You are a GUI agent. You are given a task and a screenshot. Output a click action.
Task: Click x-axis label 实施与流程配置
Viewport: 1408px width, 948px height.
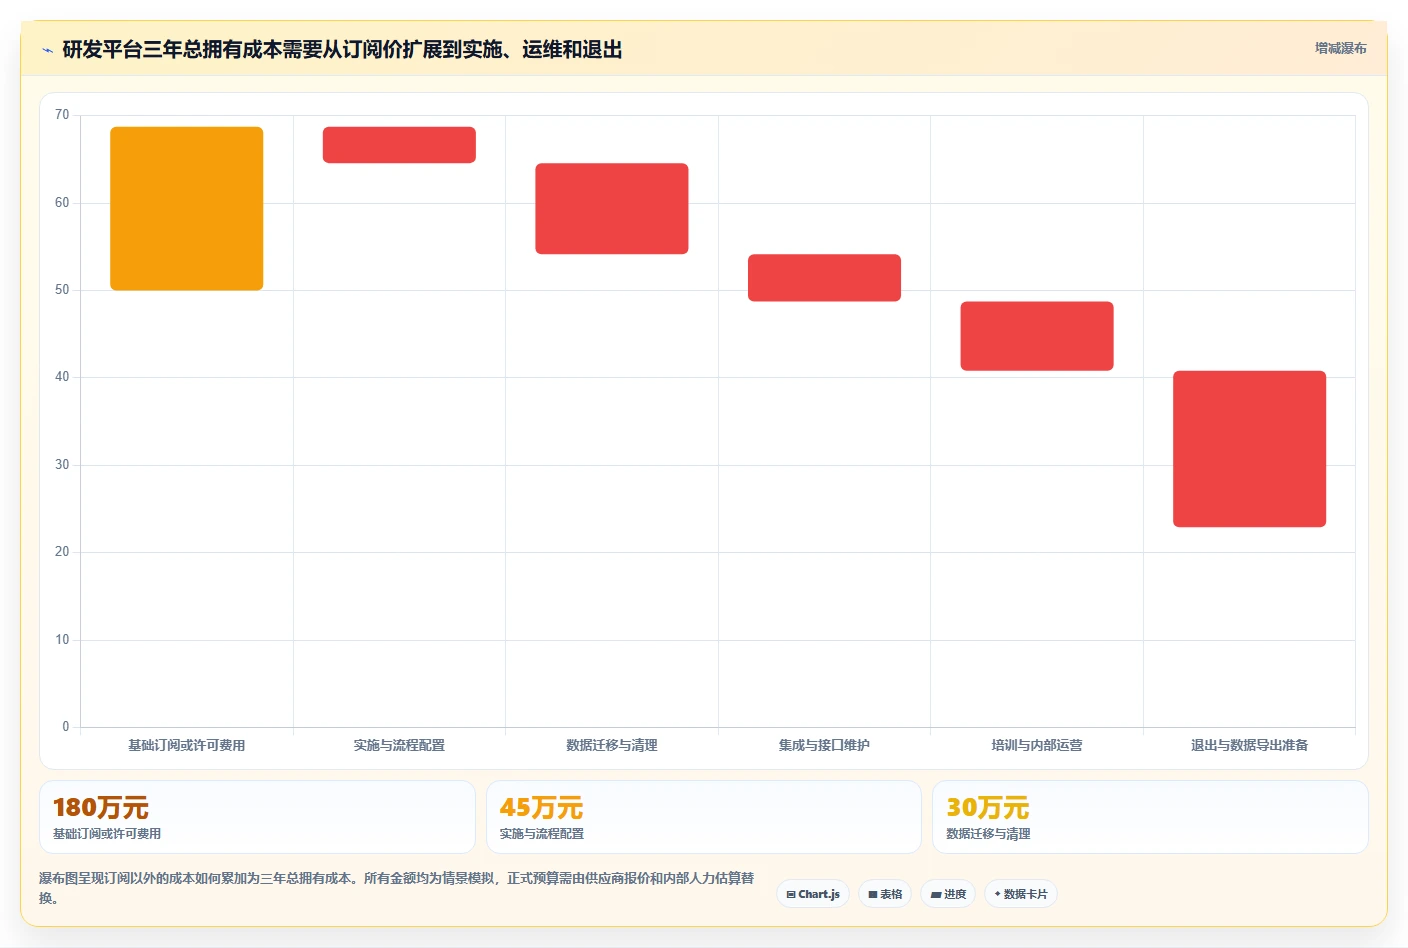[x=399, y=745]
